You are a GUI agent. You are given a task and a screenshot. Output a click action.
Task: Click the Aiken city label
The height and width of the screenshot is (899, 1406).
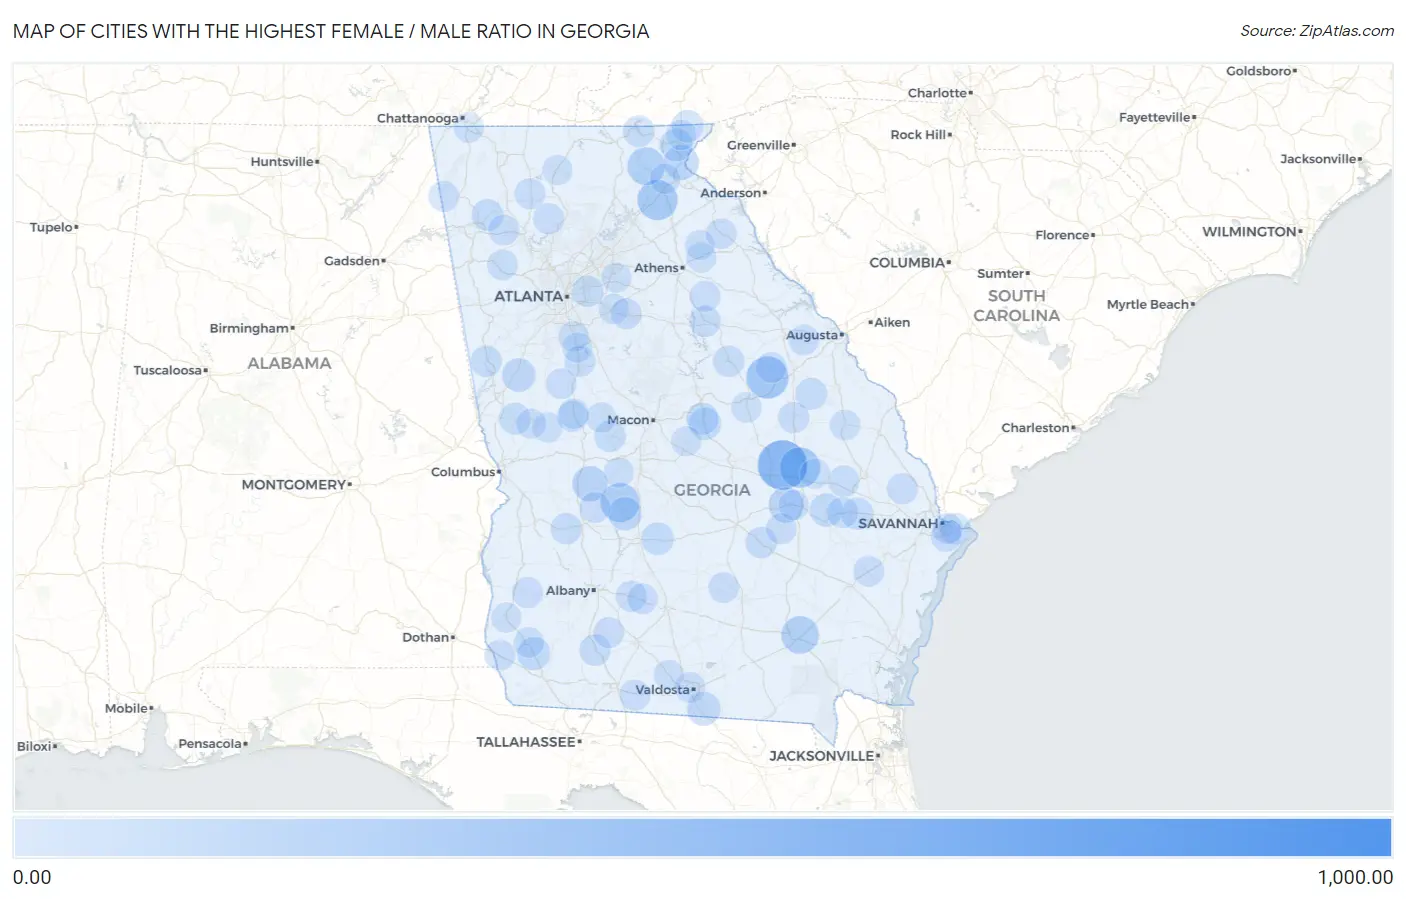(x=892, y=322)
